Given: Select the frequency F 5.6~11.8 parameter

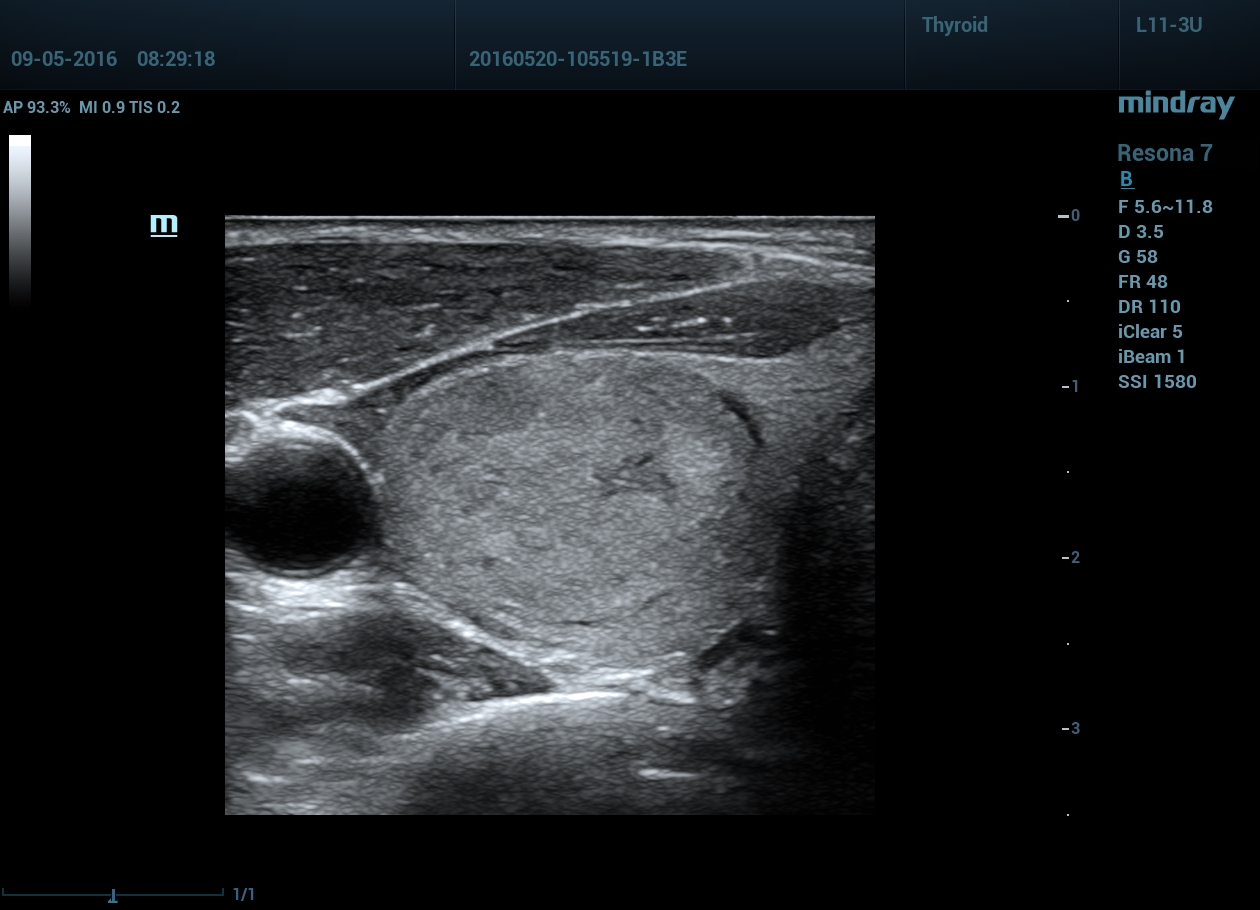Looking at the screenshot, I should click(x=1165, y=207).
